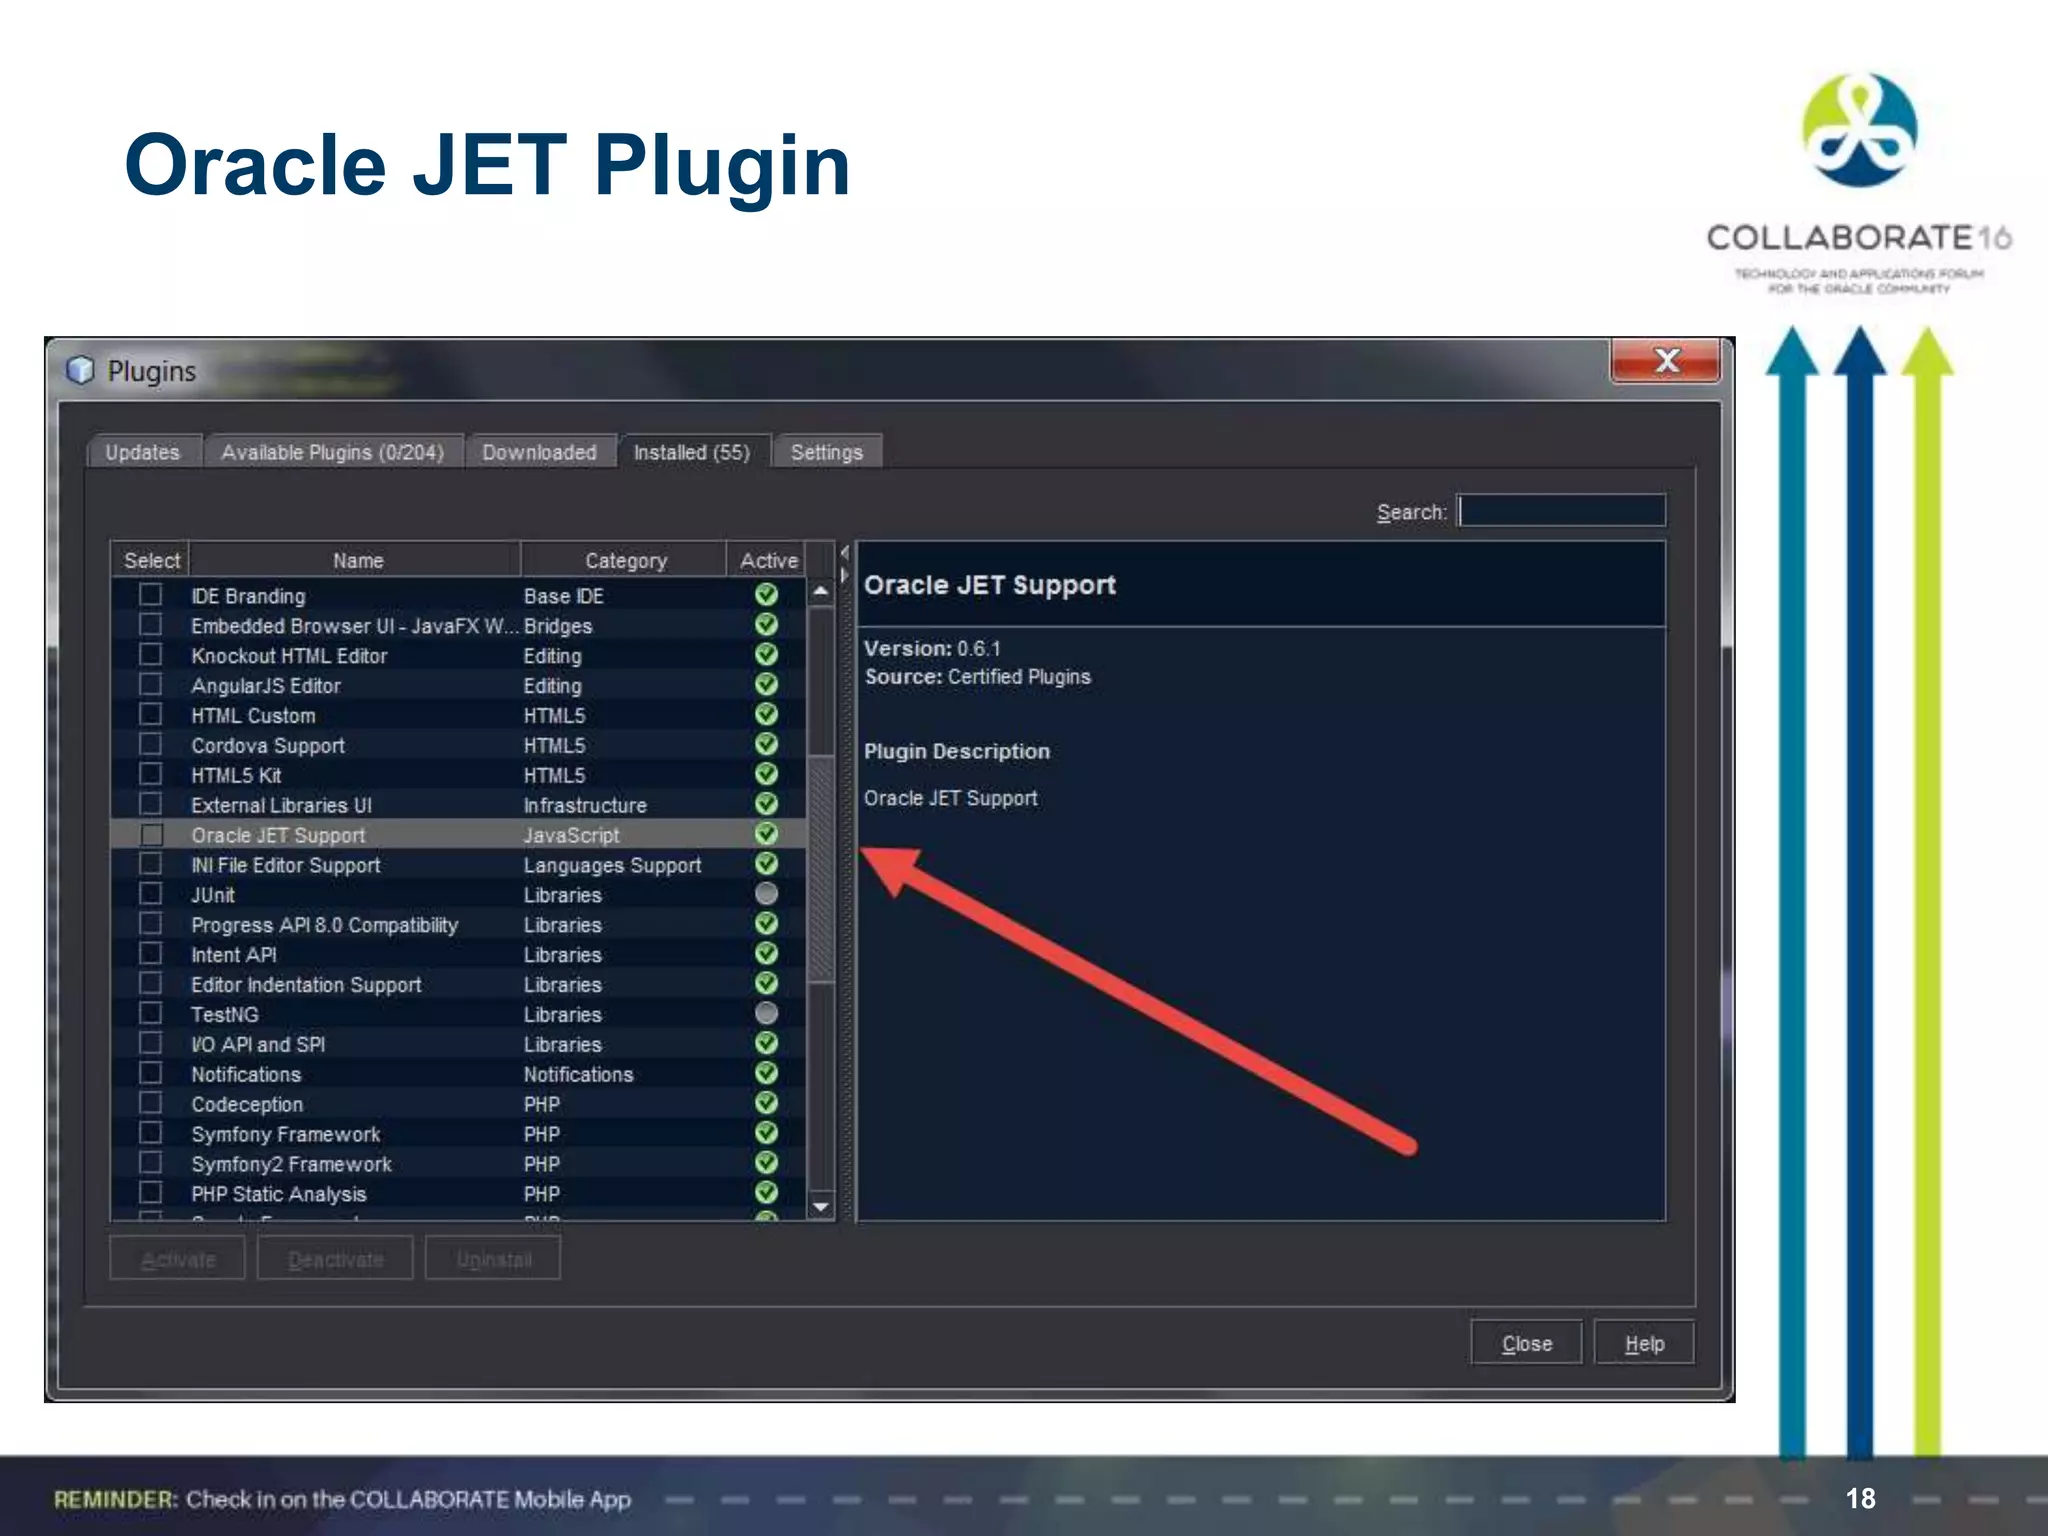The width and height of the screenshot is (2048, 1536).
Task: Click active status icon for INI File Editor Support
Action: [x=766, y=864]
